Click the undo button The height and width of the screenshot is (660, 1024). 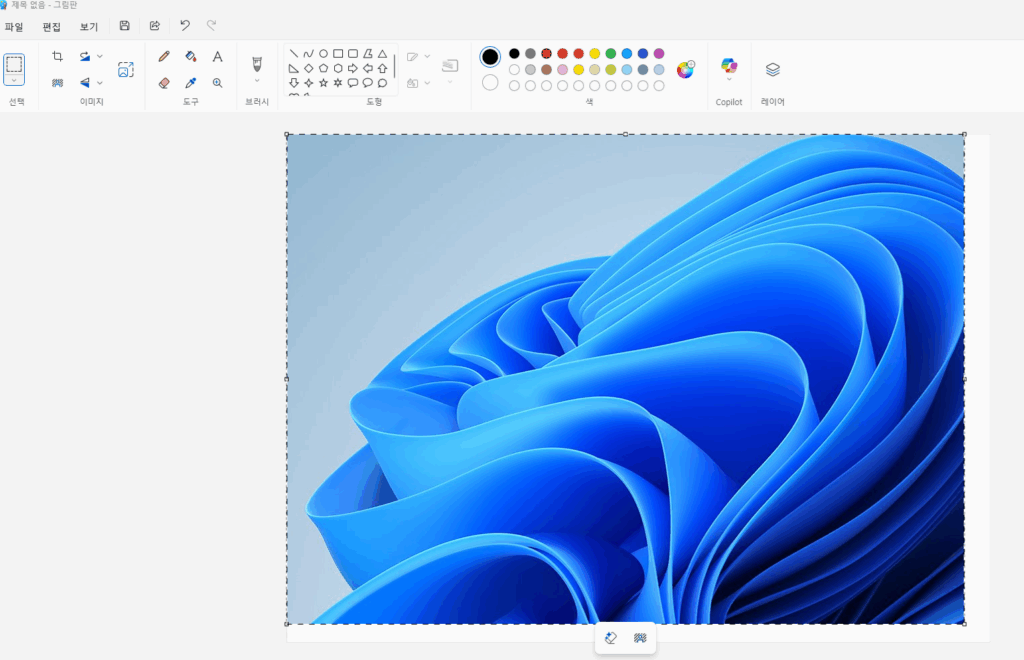click(x=185, y=26)
